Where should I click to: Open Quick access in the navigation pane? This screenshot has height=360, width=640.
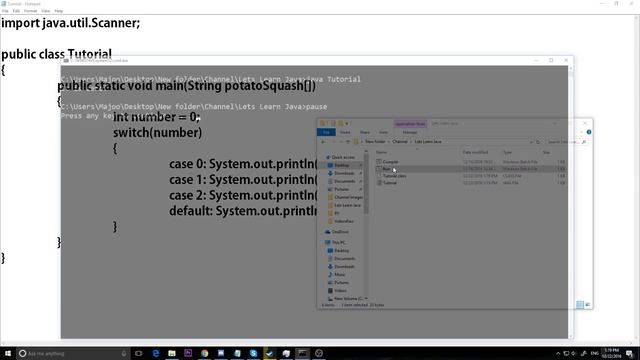click(x=343, y=157)
